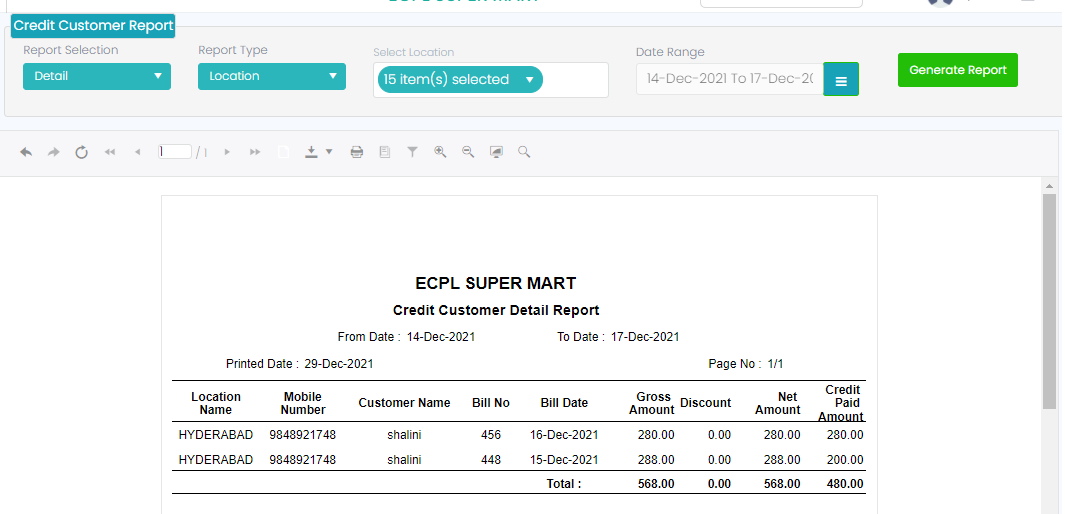
Task: Click the credit paid amount 200.00
Action: (x=845, y=460)
